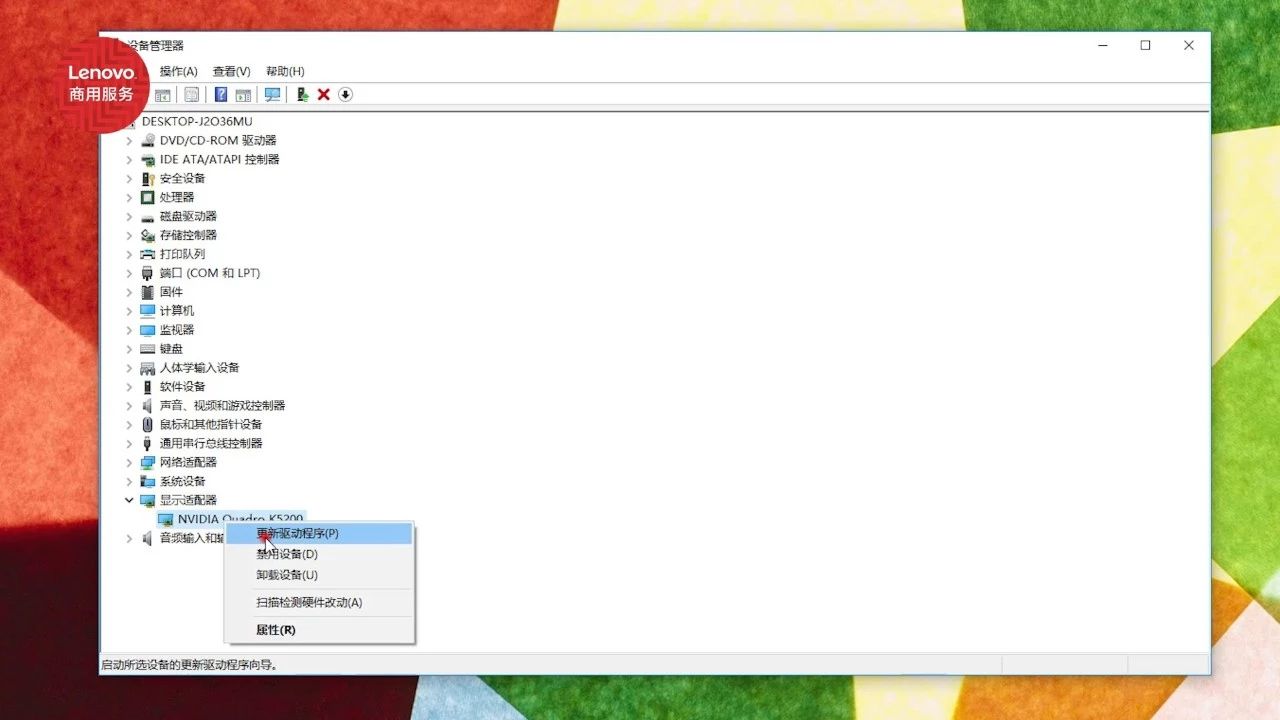Choose 更新驱动程序(P) from context menu
The width and height of the screenshot is (1280, 720).
click(298, 534)
